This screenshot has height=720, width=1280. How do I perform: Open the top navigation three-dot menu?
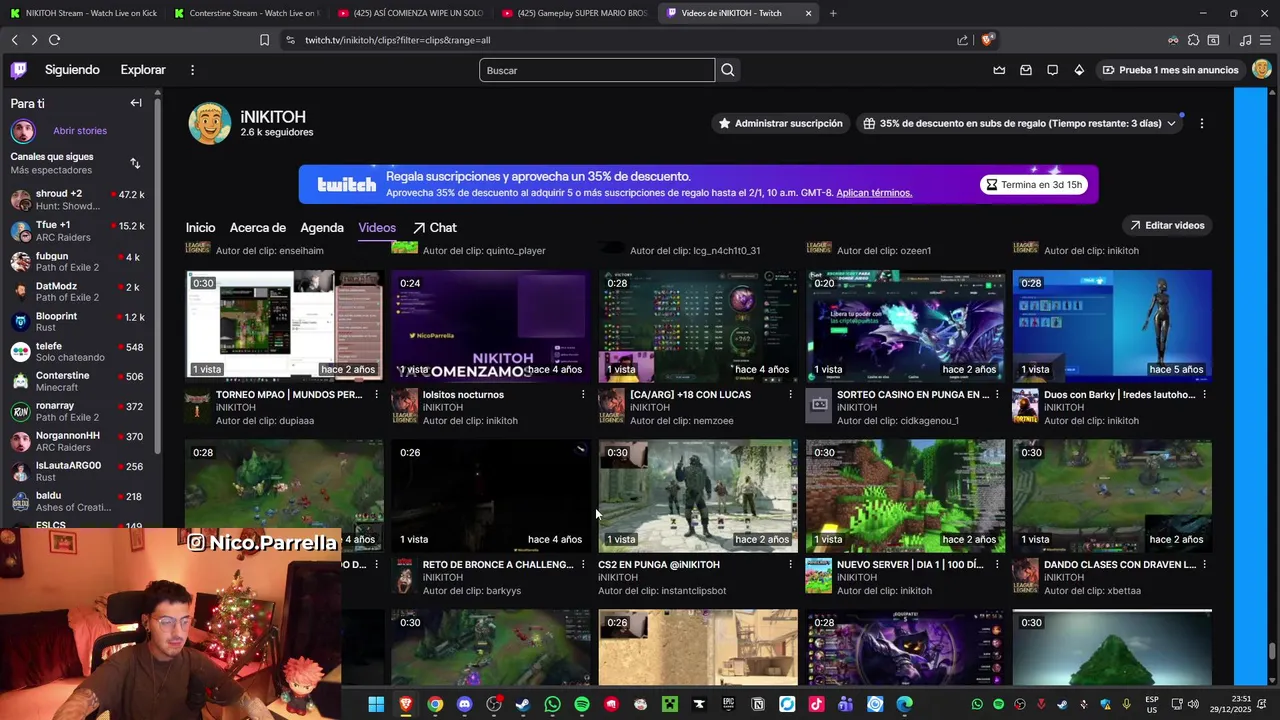click(x=192, y=70)
